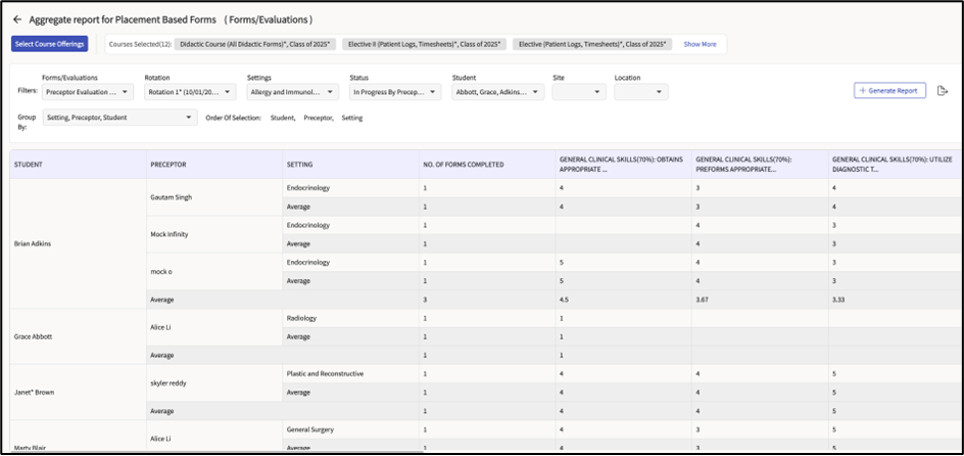964x456 pixels.
Task: Open the Group By dropdown
Action: (x=119, y=118)
